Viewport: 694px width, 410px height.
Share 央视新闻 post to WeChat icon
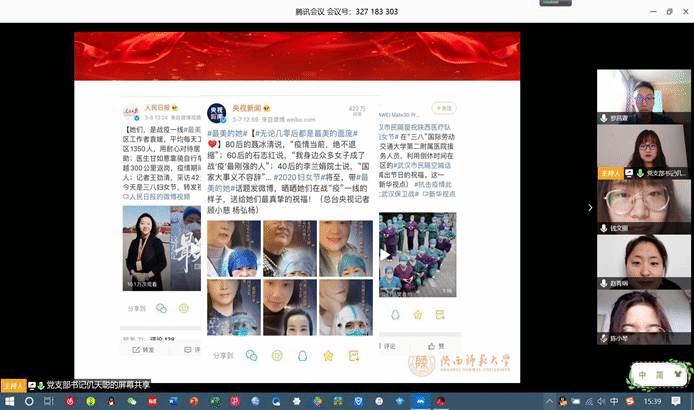pyautogui.click(x=251, y=356)
